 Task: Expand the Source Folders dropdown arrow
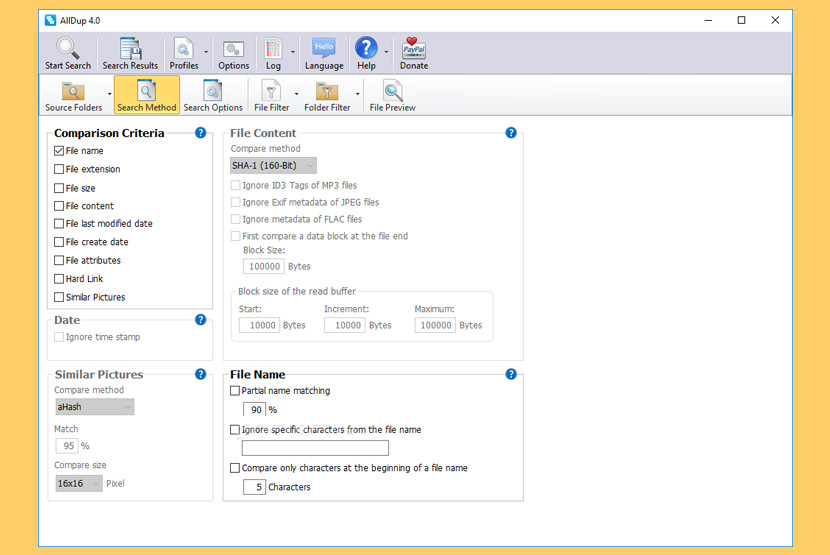[x=110, y=94]
